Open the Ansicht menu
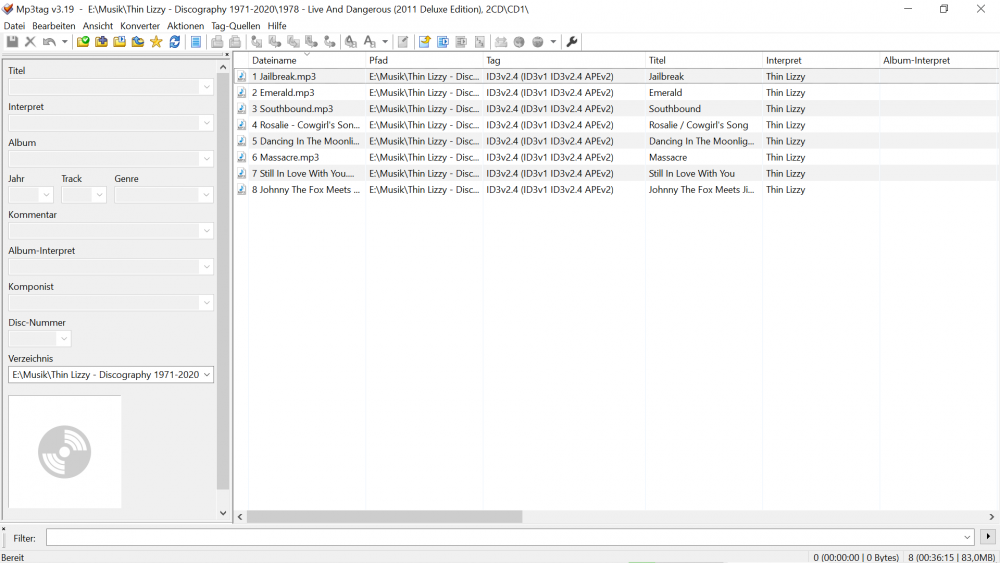The image size is (1000, 563). tap(98, 26)
